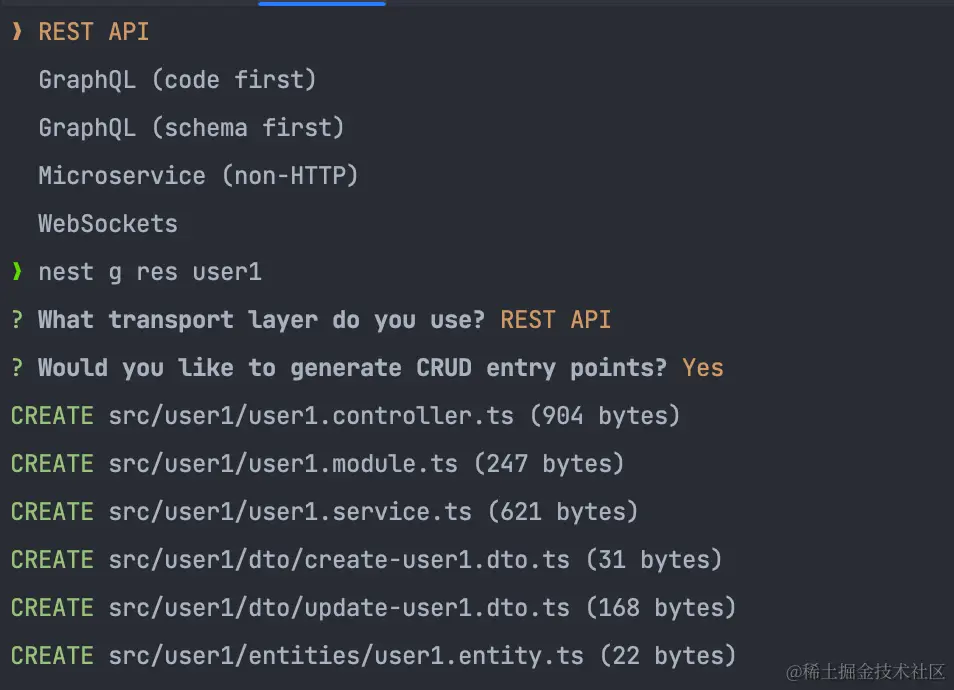Select the REST API option in the list

94,32
